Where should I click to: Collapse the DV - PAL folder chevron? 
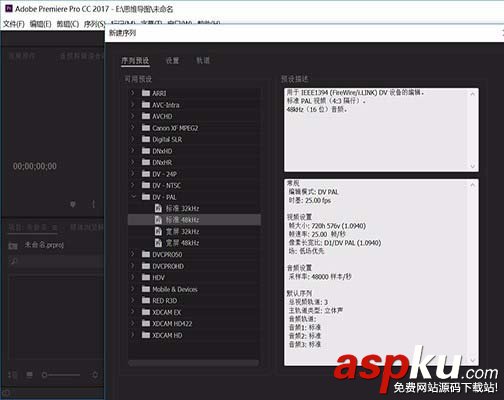point(133,197)
